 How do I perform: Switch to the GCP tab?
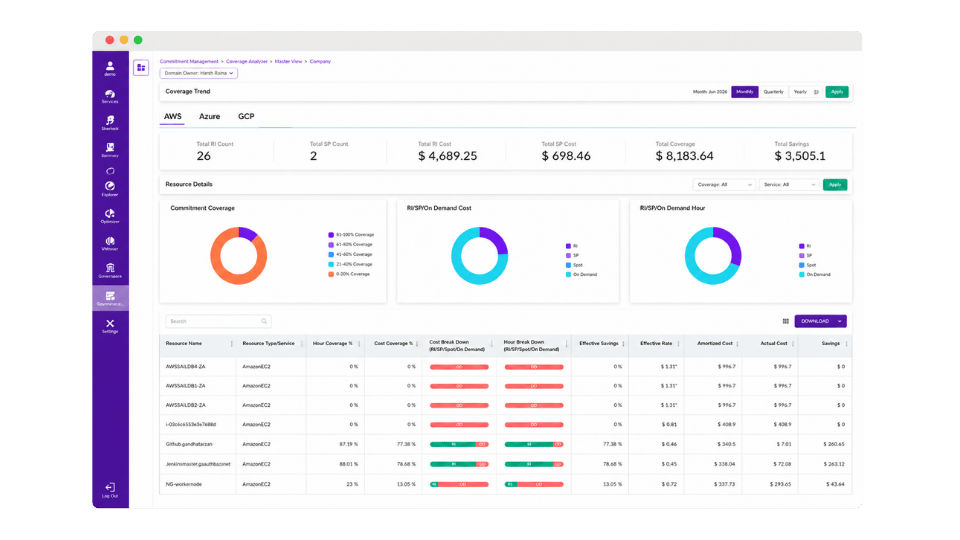tap(246, 116)
